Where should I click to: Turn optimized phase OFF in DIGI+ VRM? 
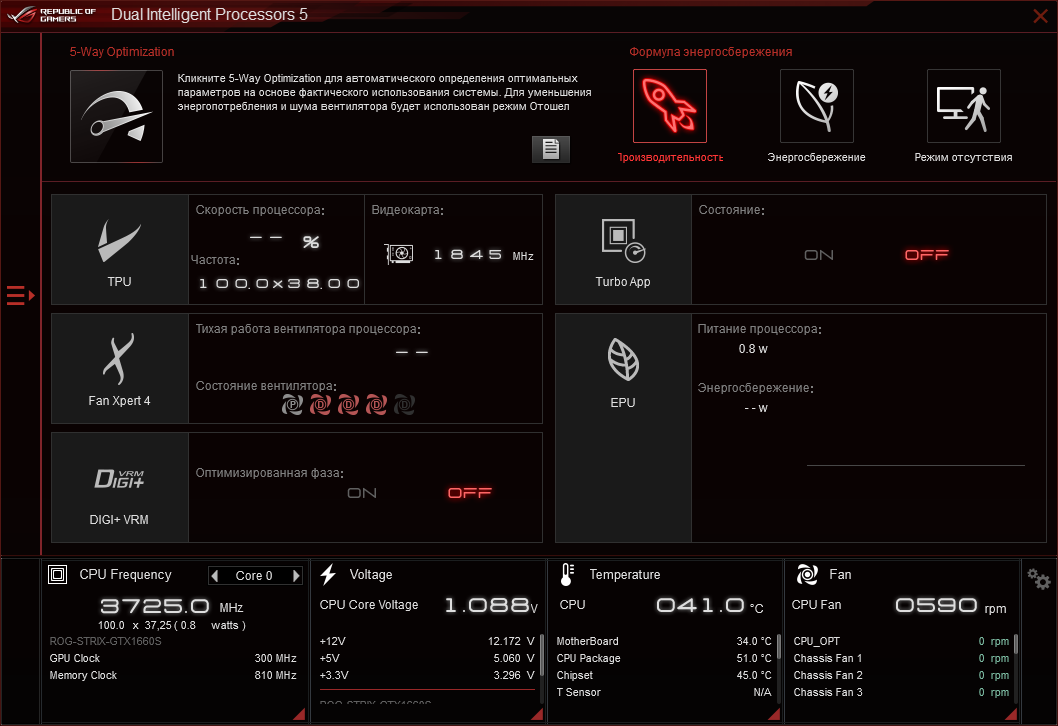470,493
